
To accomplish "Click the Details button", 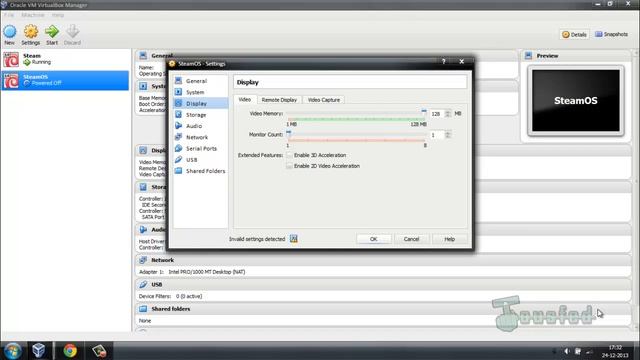I will pyautogui.click(x=574, y=35).
